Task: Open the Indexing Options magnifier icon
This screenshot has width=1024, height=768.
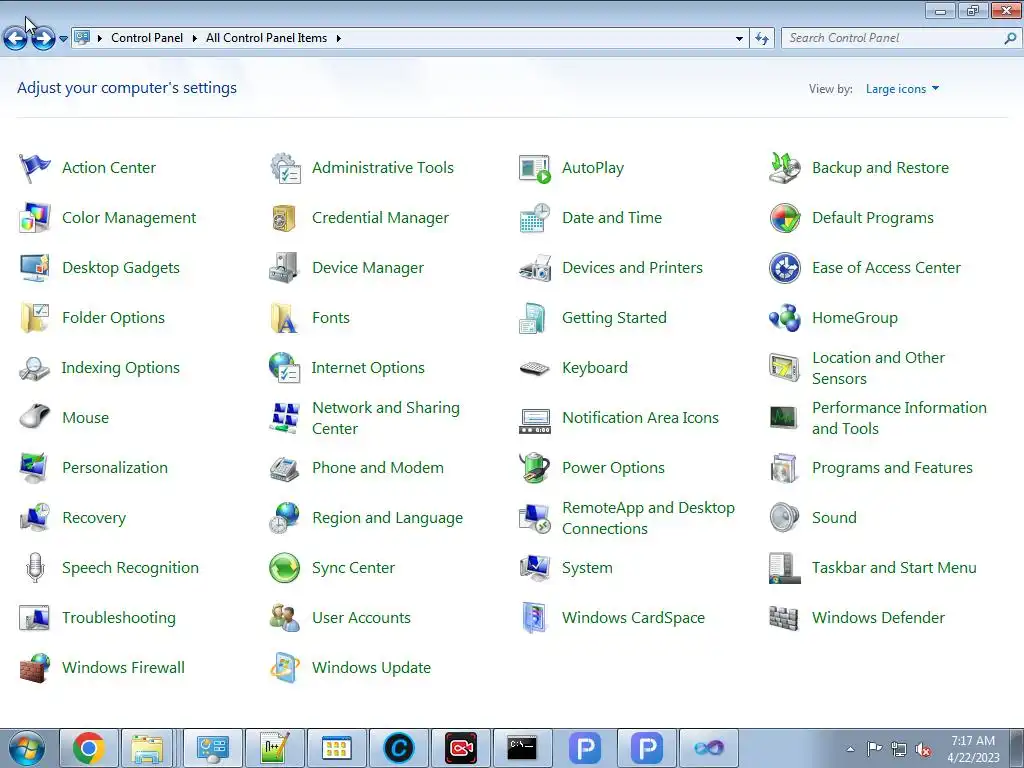Action: pos(35,368)
